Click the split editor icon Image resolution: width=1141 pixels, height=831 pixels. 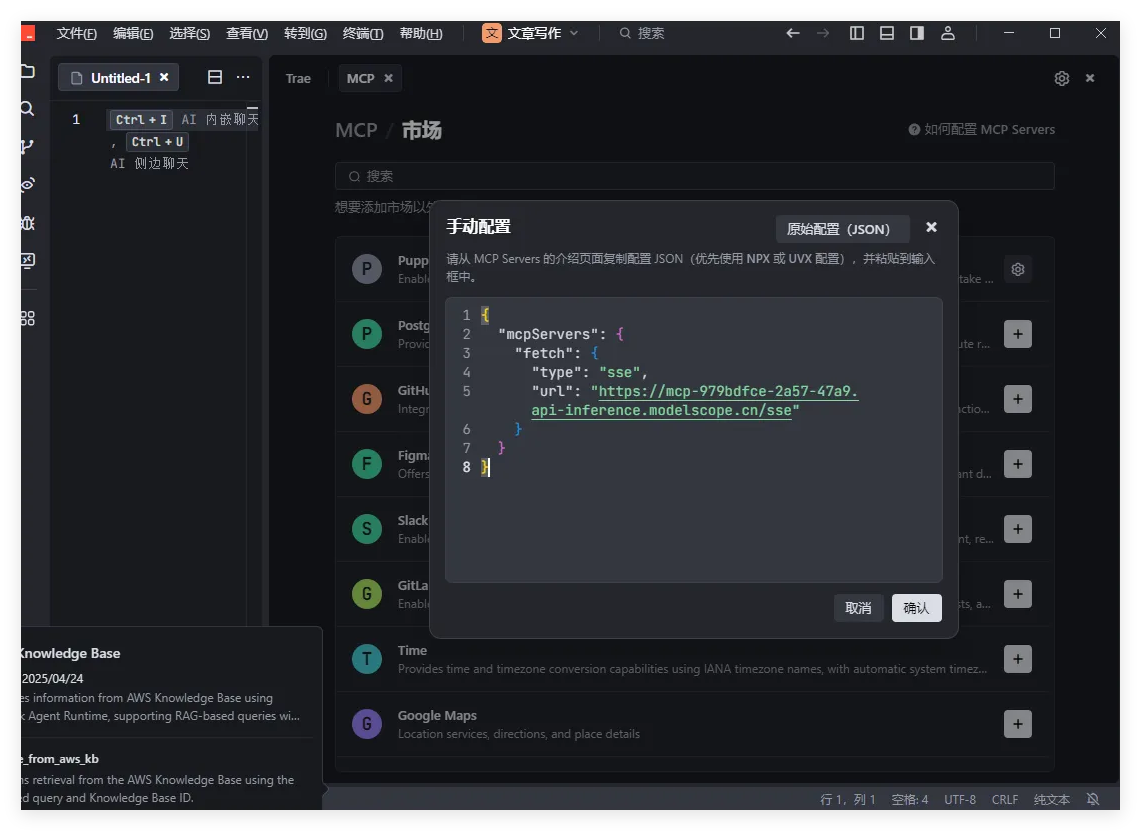pyautogui.click(x=215, y=78)
